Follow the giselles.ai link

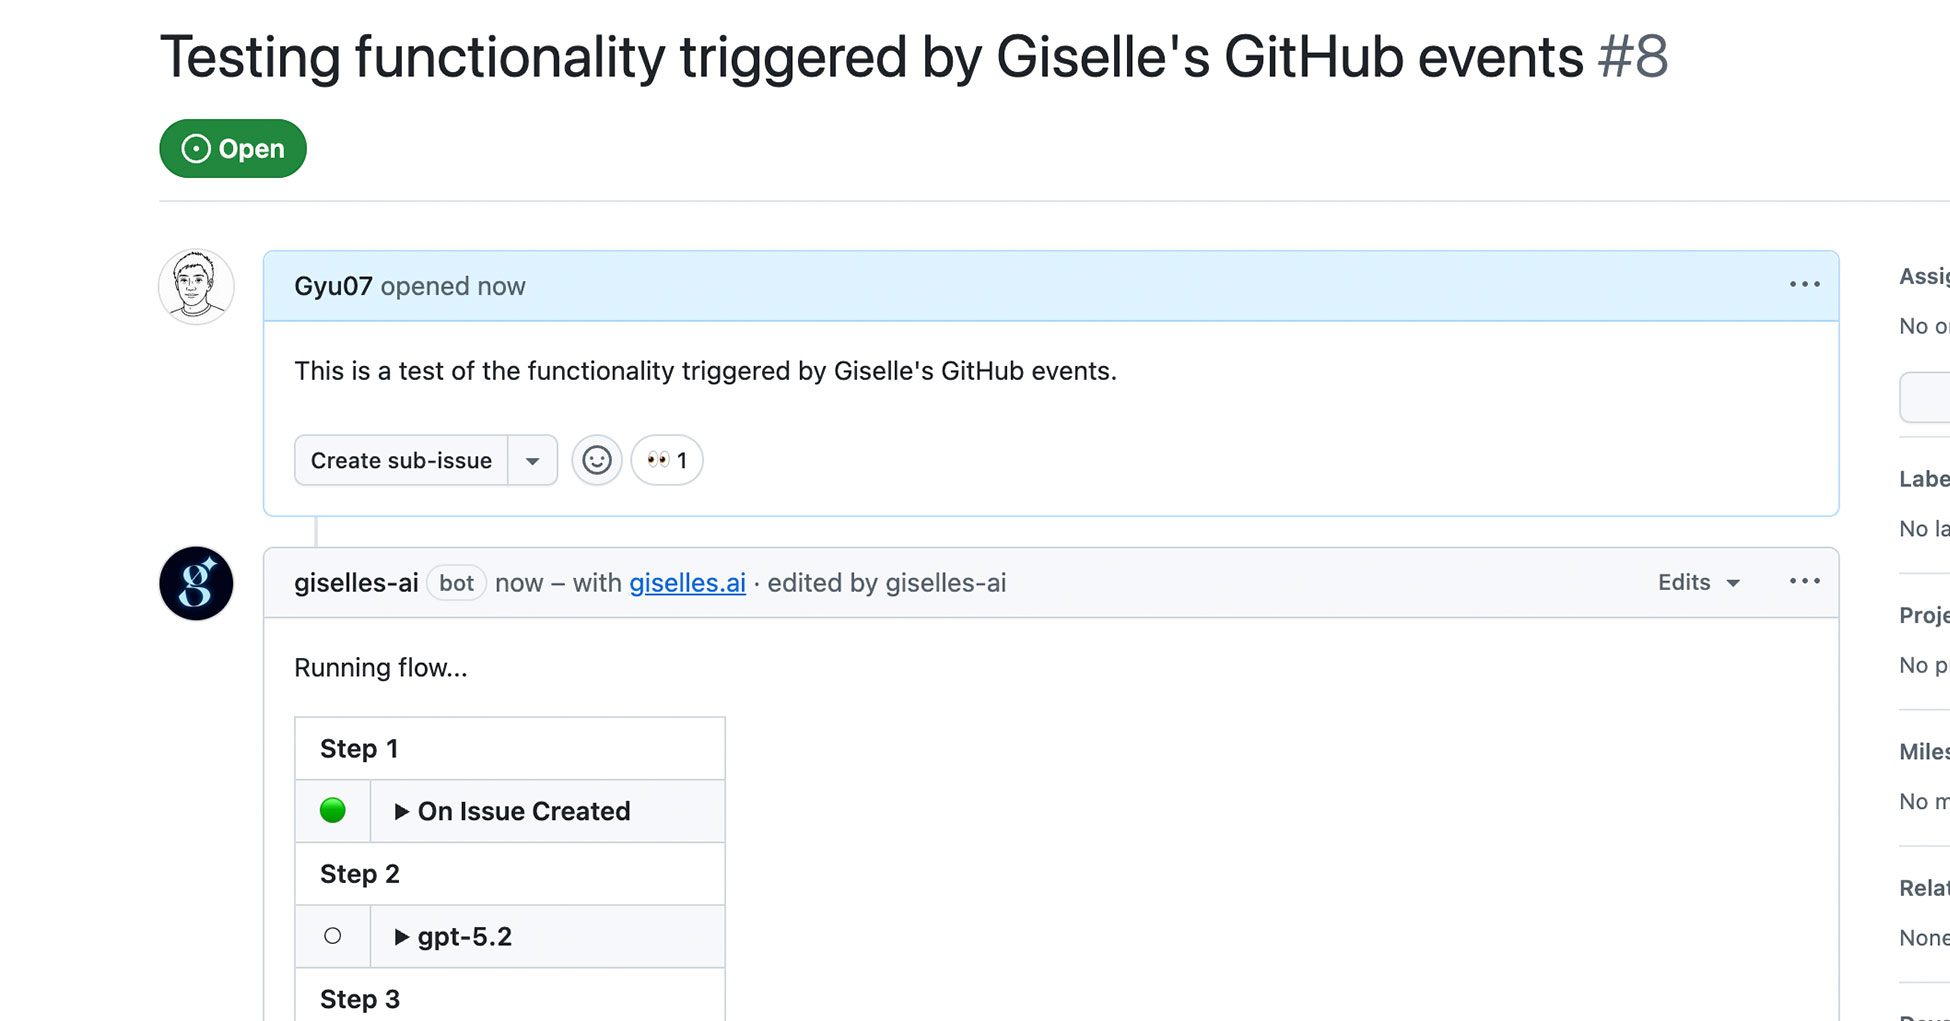click(687, 583)
